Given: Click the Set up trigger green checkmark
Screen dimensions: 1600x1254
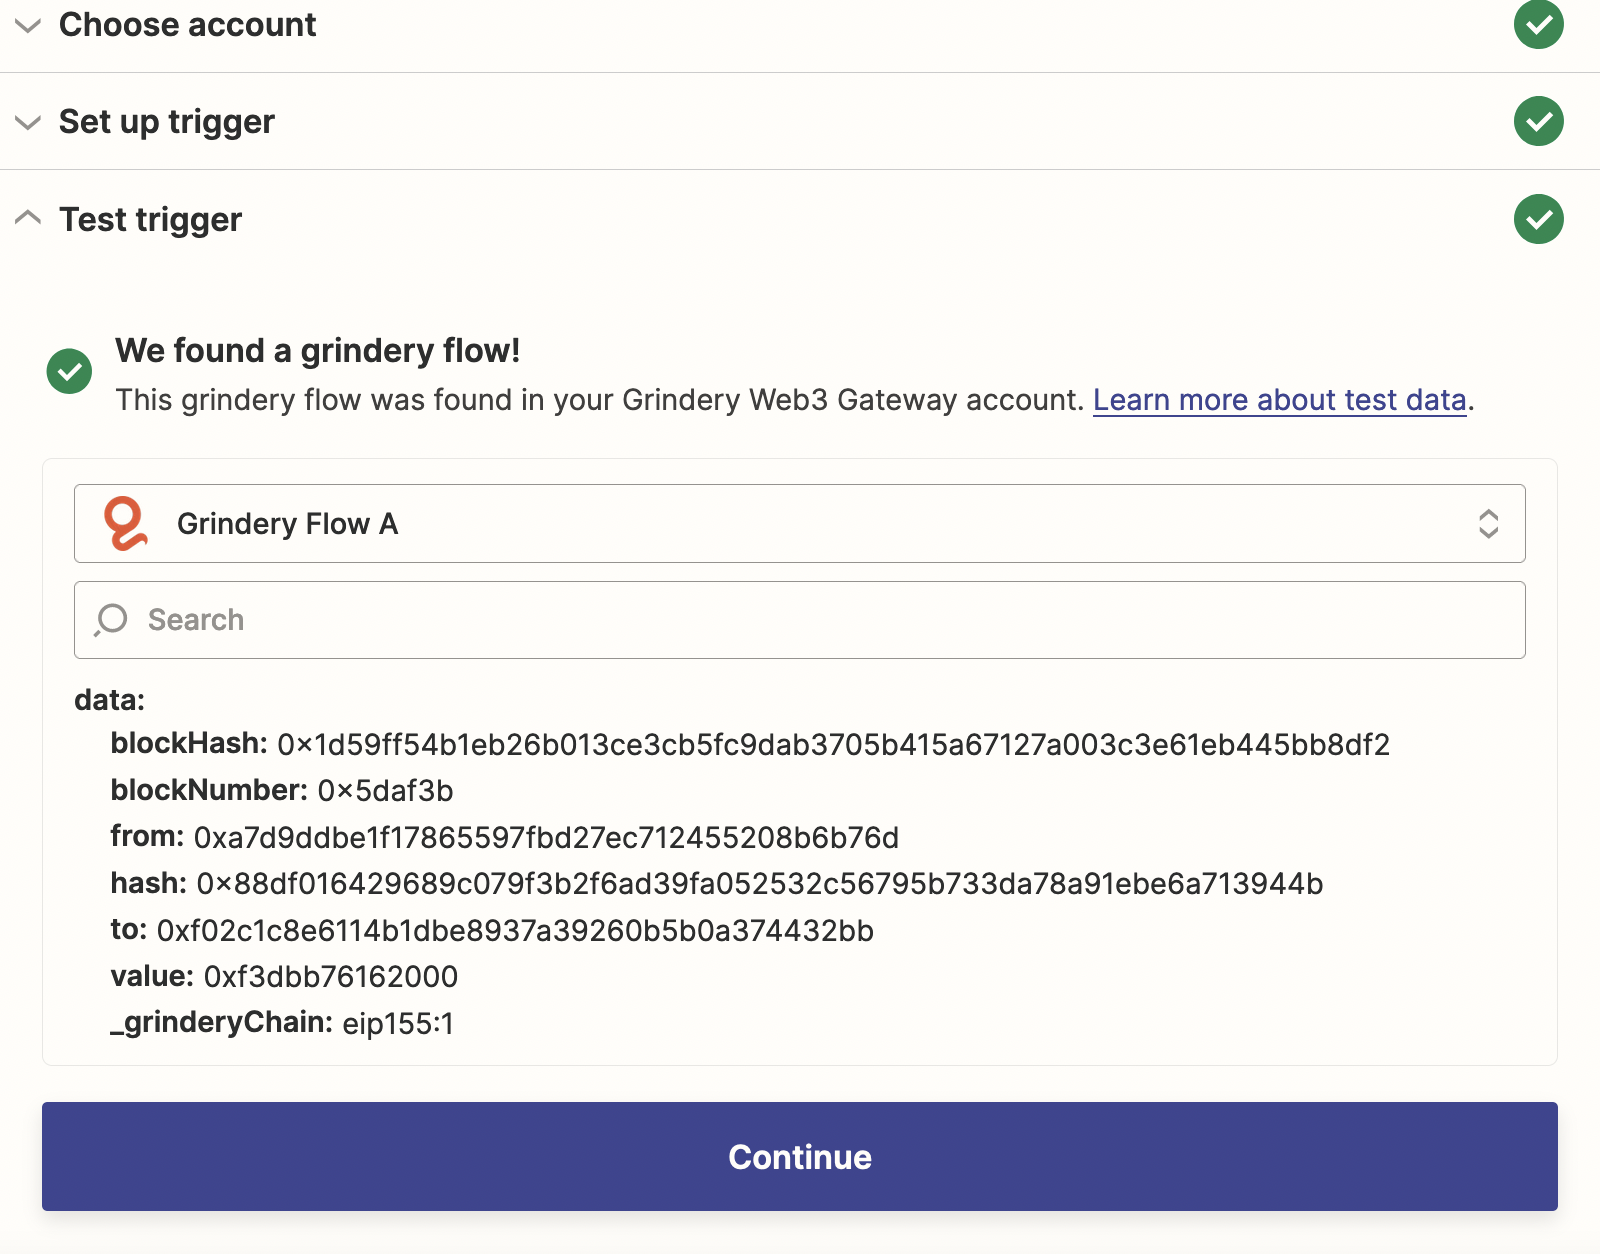Looking at the screenshot, I should click(1538, 121).
